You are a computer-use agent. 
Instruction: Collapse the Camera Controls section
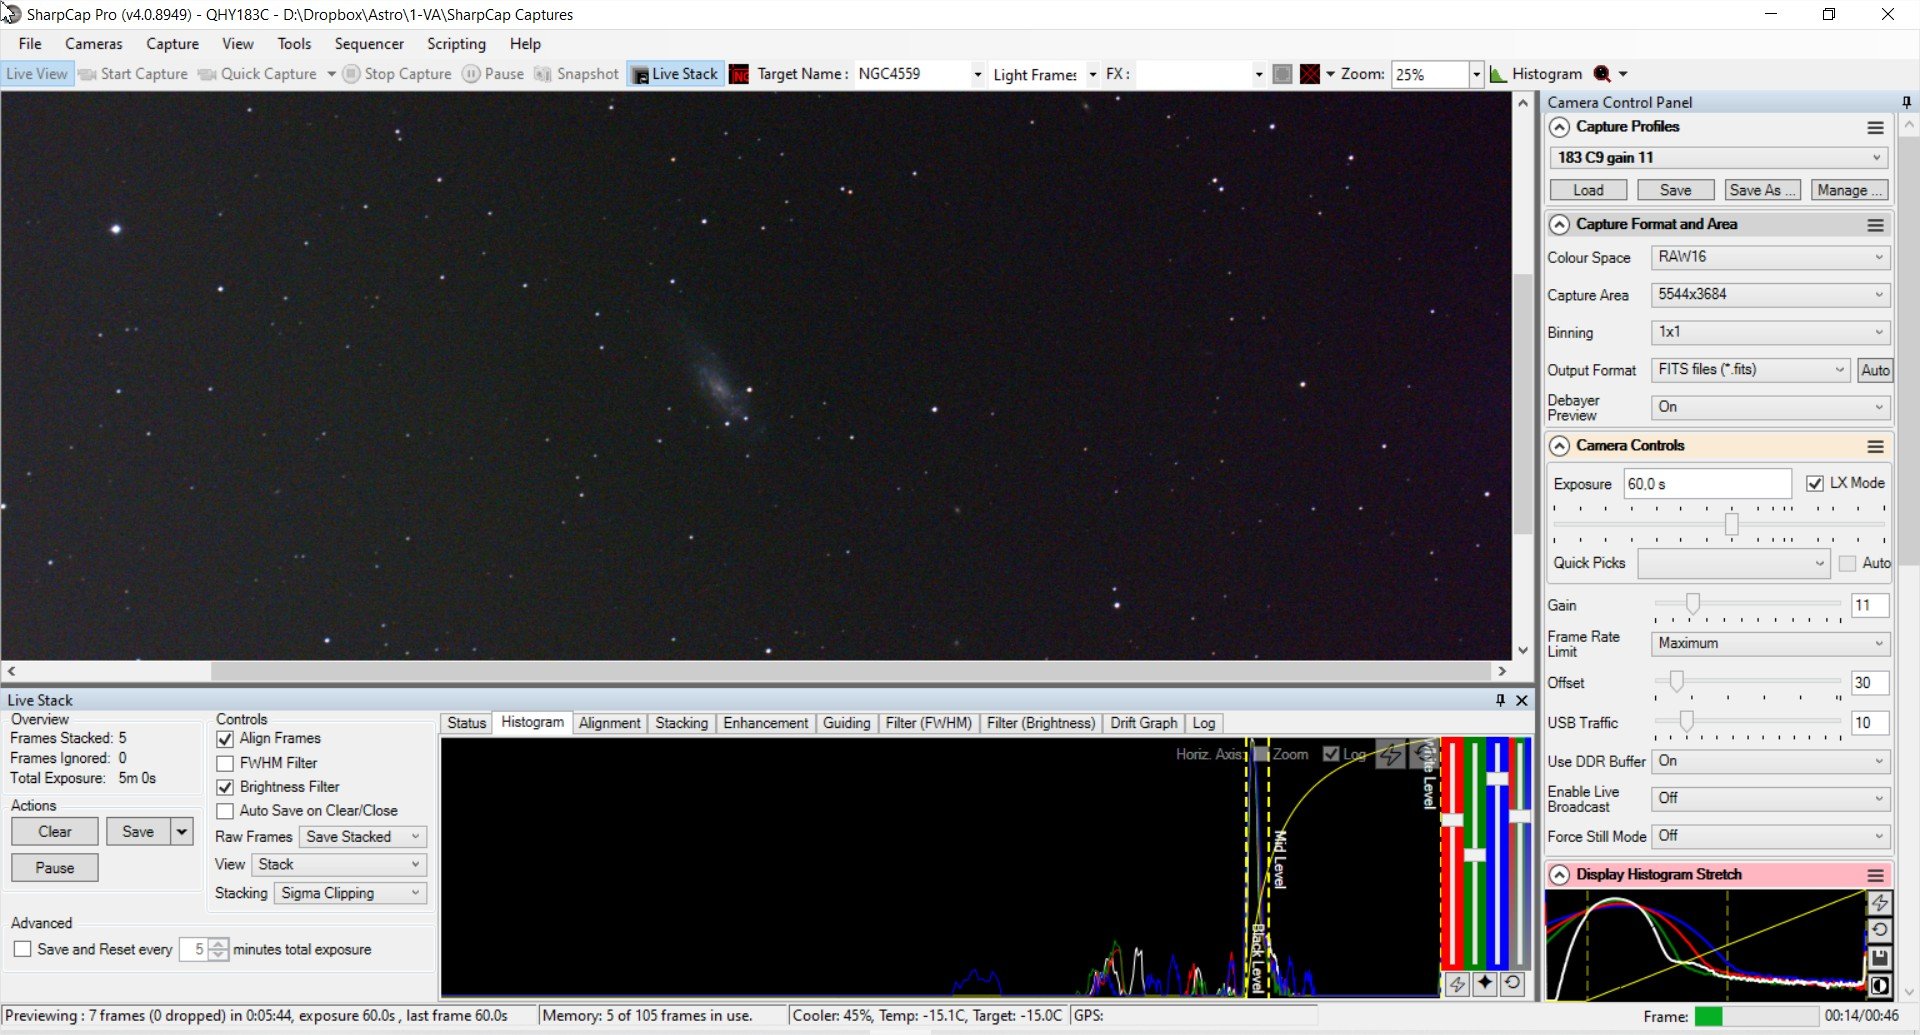[x=1559, y=446]
